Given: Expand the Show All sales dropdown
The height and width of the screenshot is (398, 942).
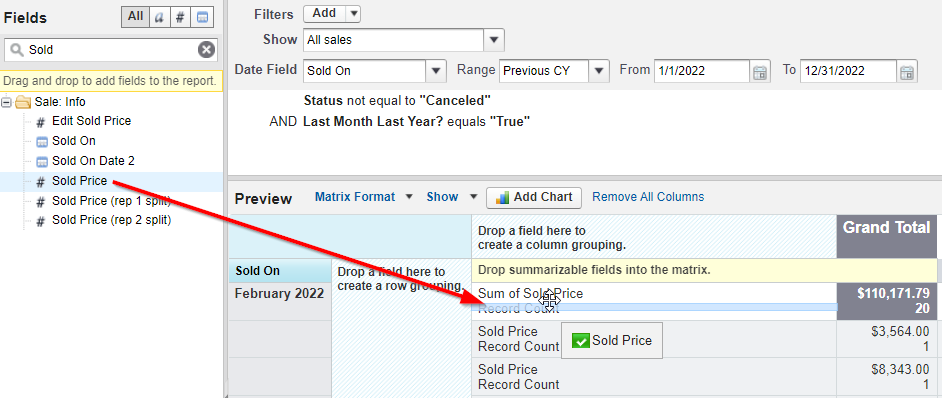Looking at the screenshot, I should click(x=494, y=40).
